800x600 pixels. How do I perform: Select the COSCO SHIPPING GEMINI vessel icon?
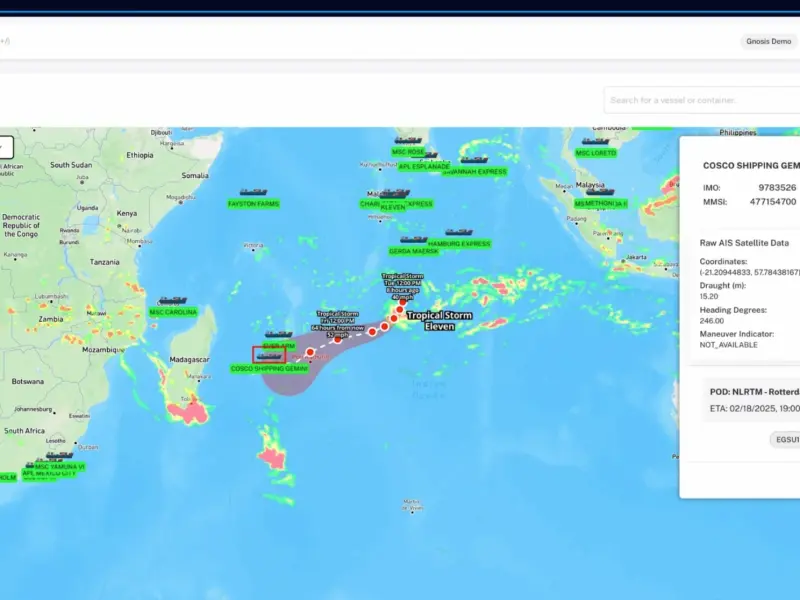(x=269, y=355)
